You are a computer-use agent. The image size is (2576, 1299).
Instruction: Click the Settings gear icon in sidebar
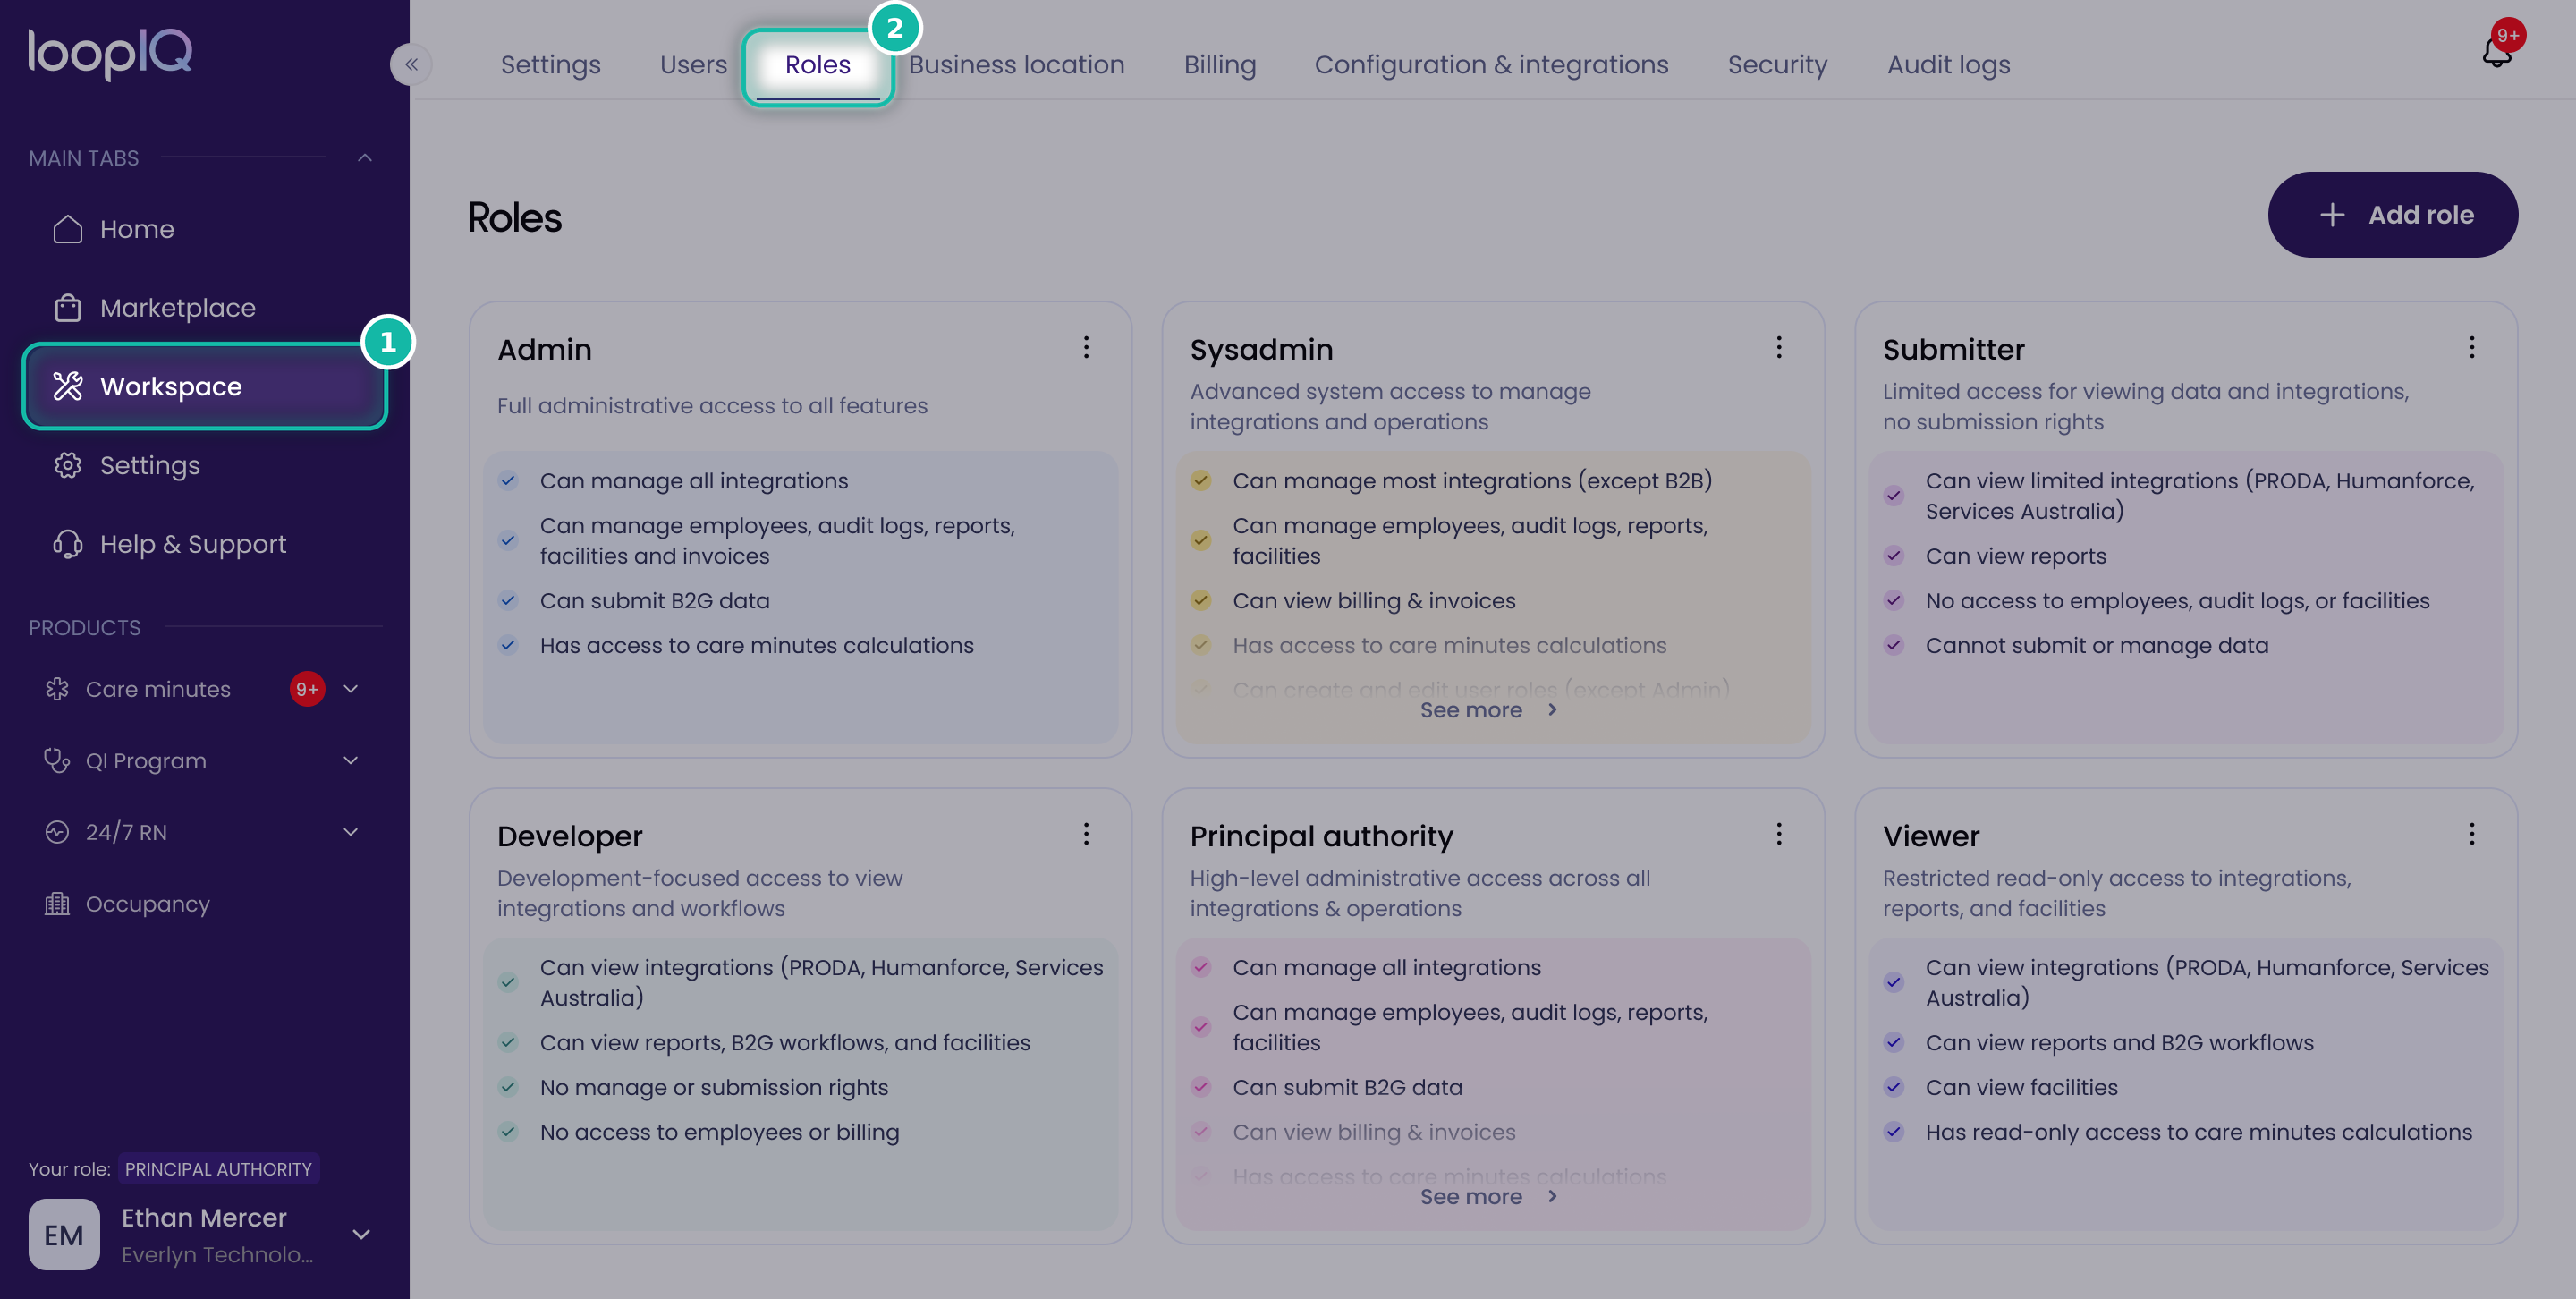67,465
